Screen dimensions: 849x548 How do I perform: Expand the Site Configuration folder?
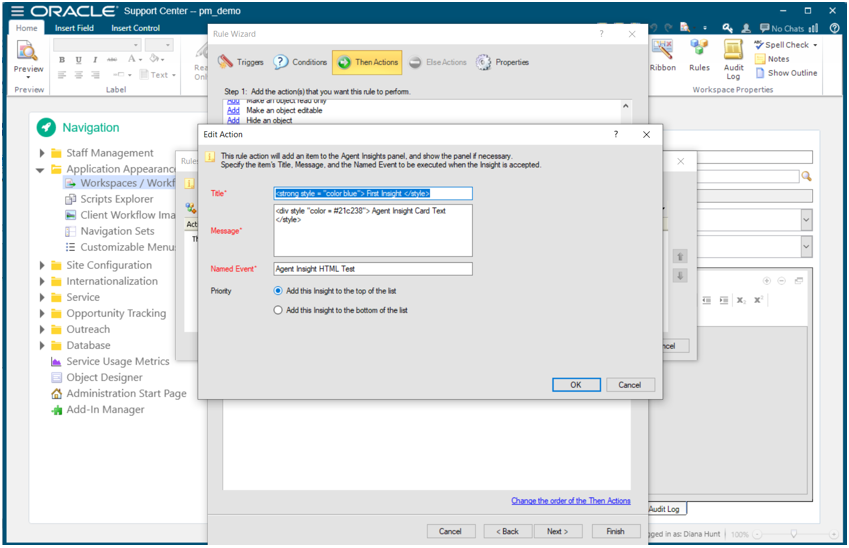pyautogui.click(x=42, y=265)
